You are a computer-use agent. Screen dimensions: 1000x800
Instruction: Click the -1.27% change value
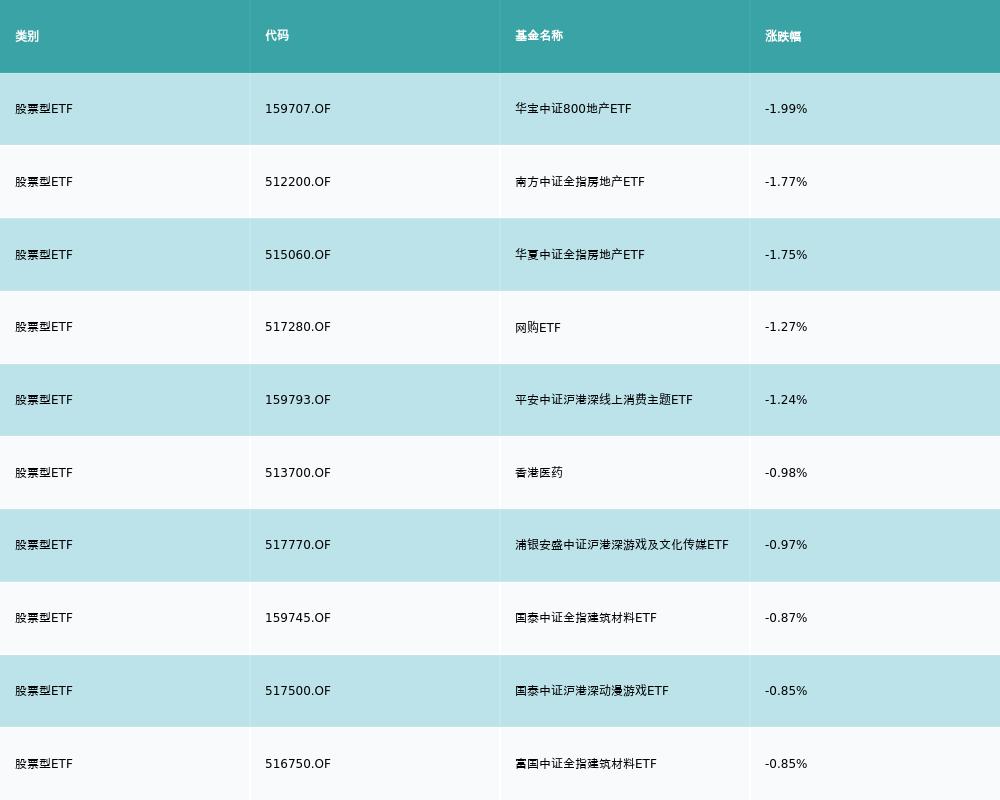(786, 327)
